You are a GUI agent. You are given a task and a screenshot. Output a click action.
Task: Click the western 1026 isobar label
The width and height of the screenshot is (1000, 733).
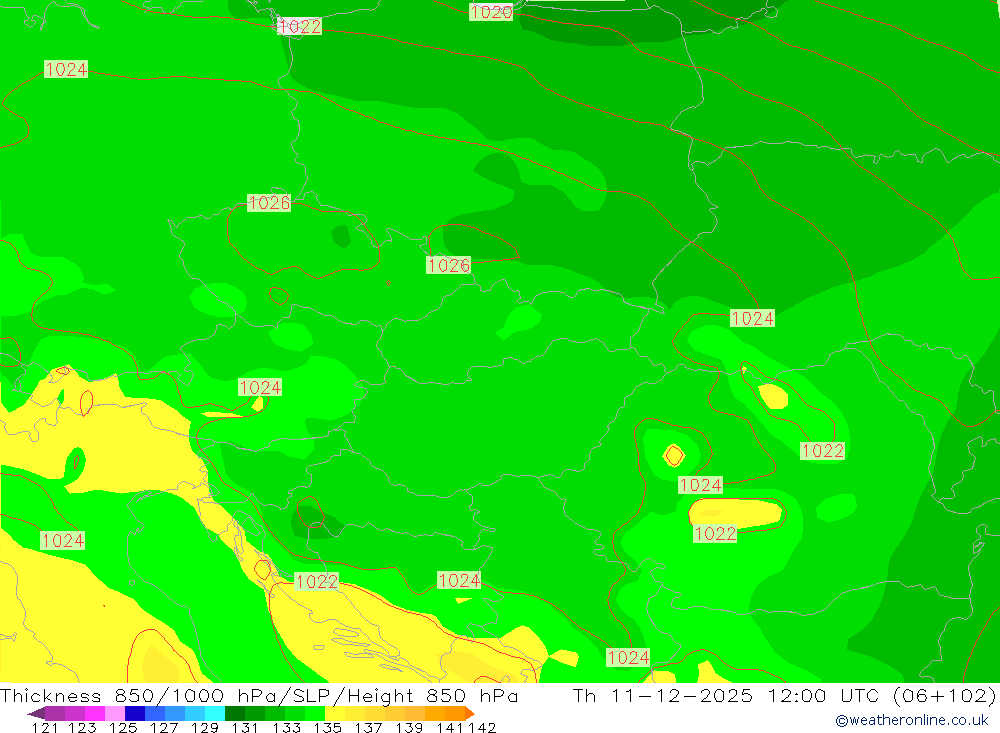point(269,203)
